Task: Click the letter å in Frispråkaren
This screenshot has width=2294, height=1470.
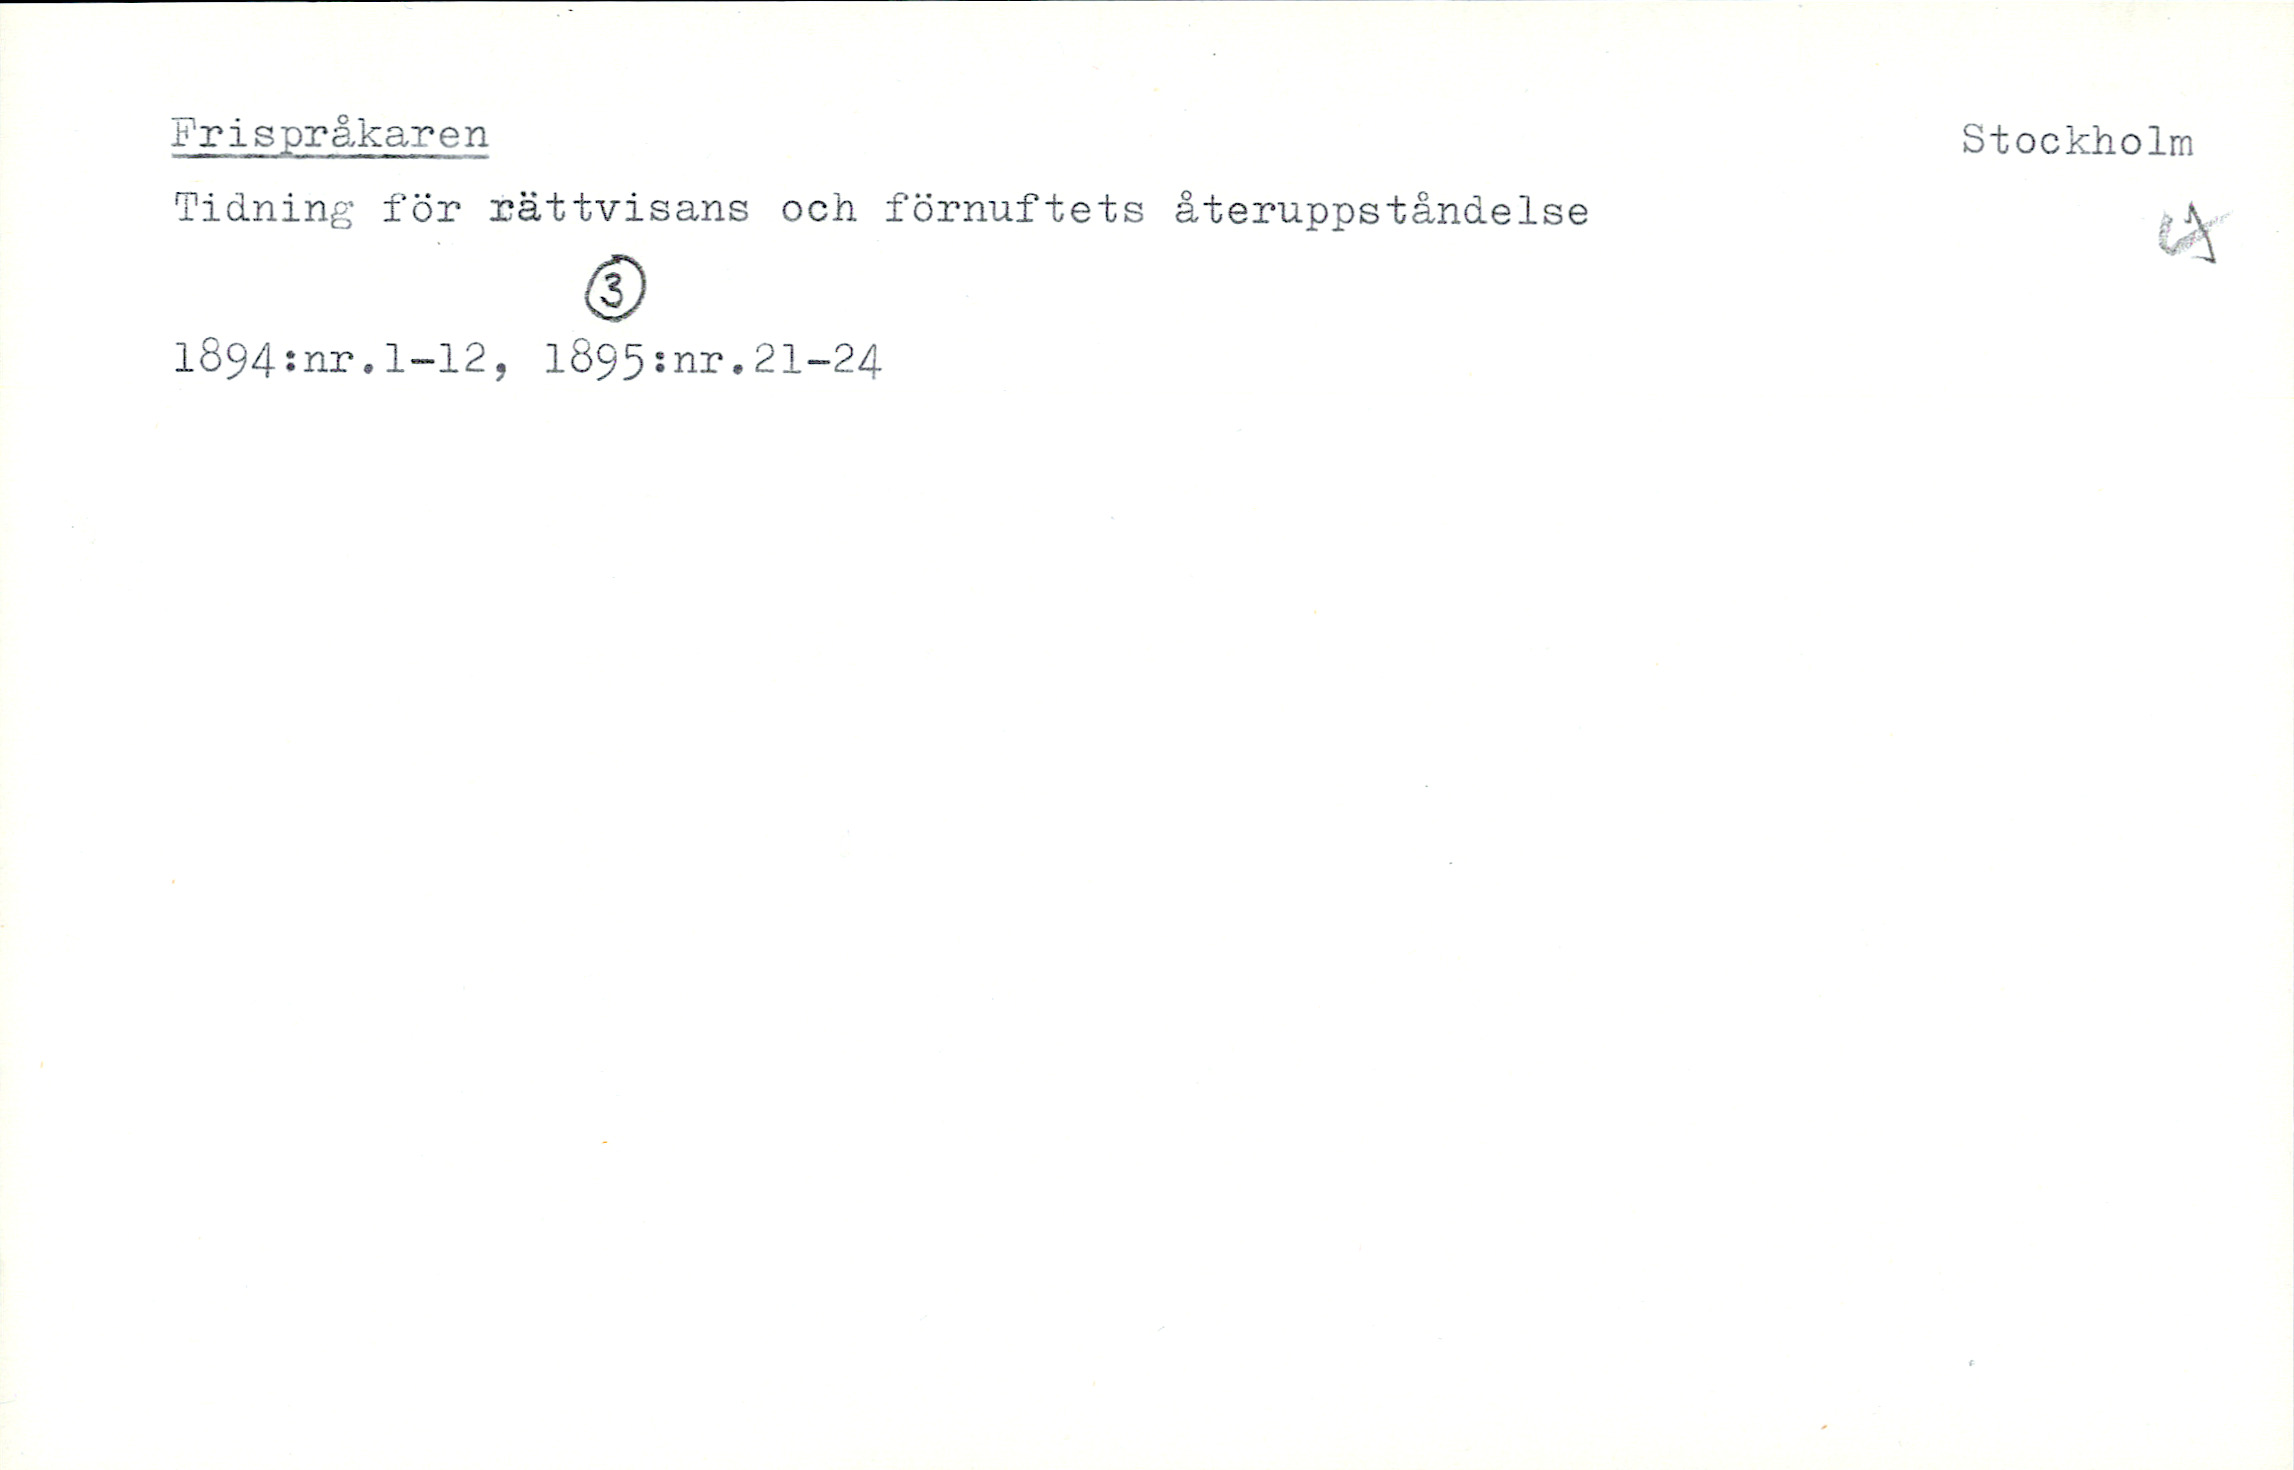Action: [x=343, y=133]
